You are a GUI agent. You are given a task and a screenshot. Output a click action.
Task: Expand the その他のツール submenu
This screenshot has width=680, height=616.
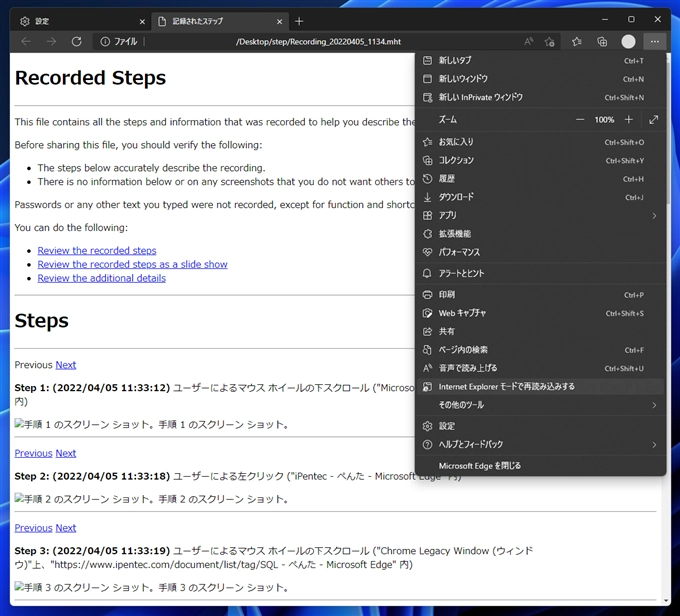click(540, 405)
